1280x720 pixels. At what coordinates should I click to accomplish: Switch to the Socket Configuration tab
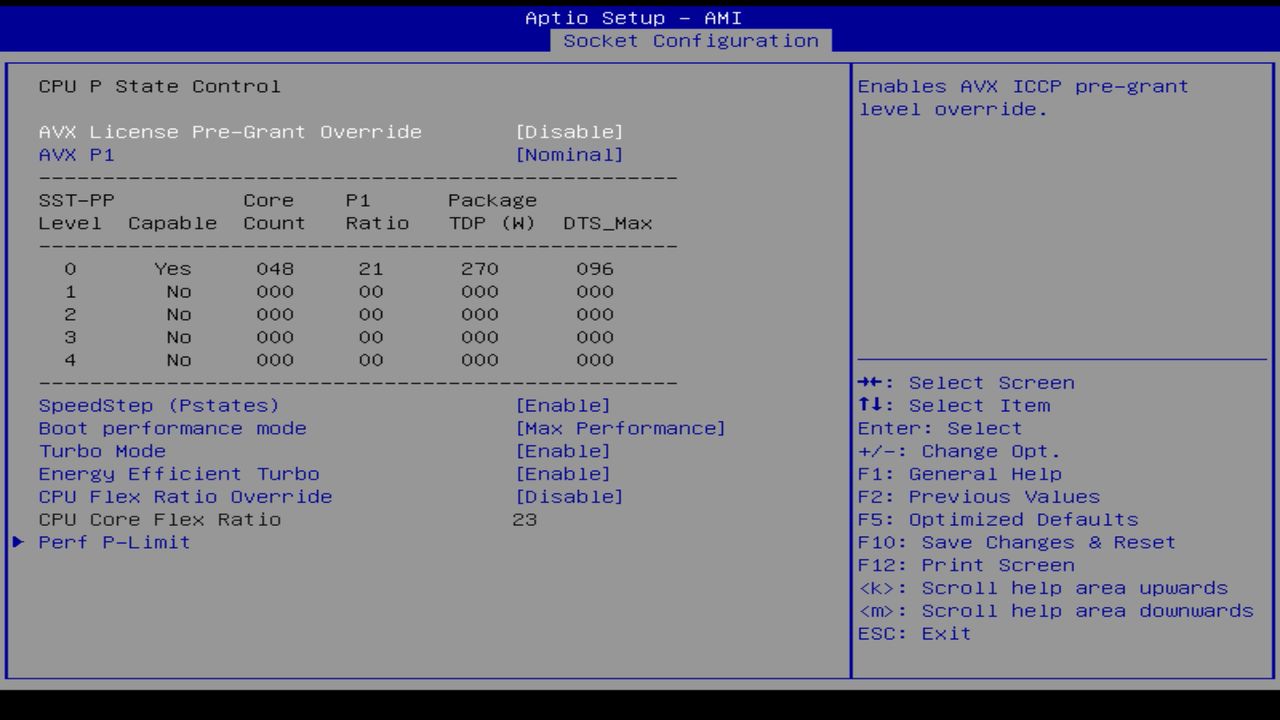pyautogui.click(x=692, y=40)
